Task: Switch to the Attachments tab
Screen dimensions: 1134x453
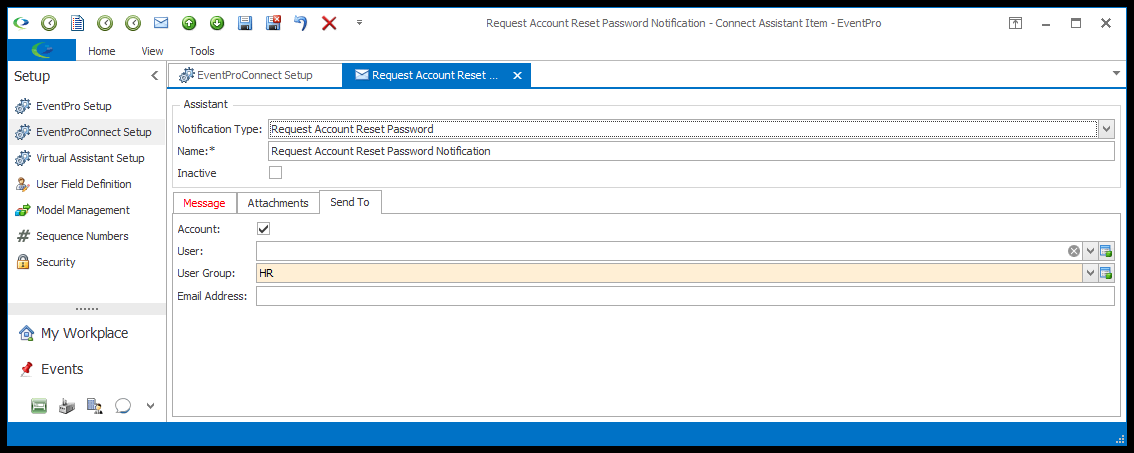Action: click(x=278, y=203)
